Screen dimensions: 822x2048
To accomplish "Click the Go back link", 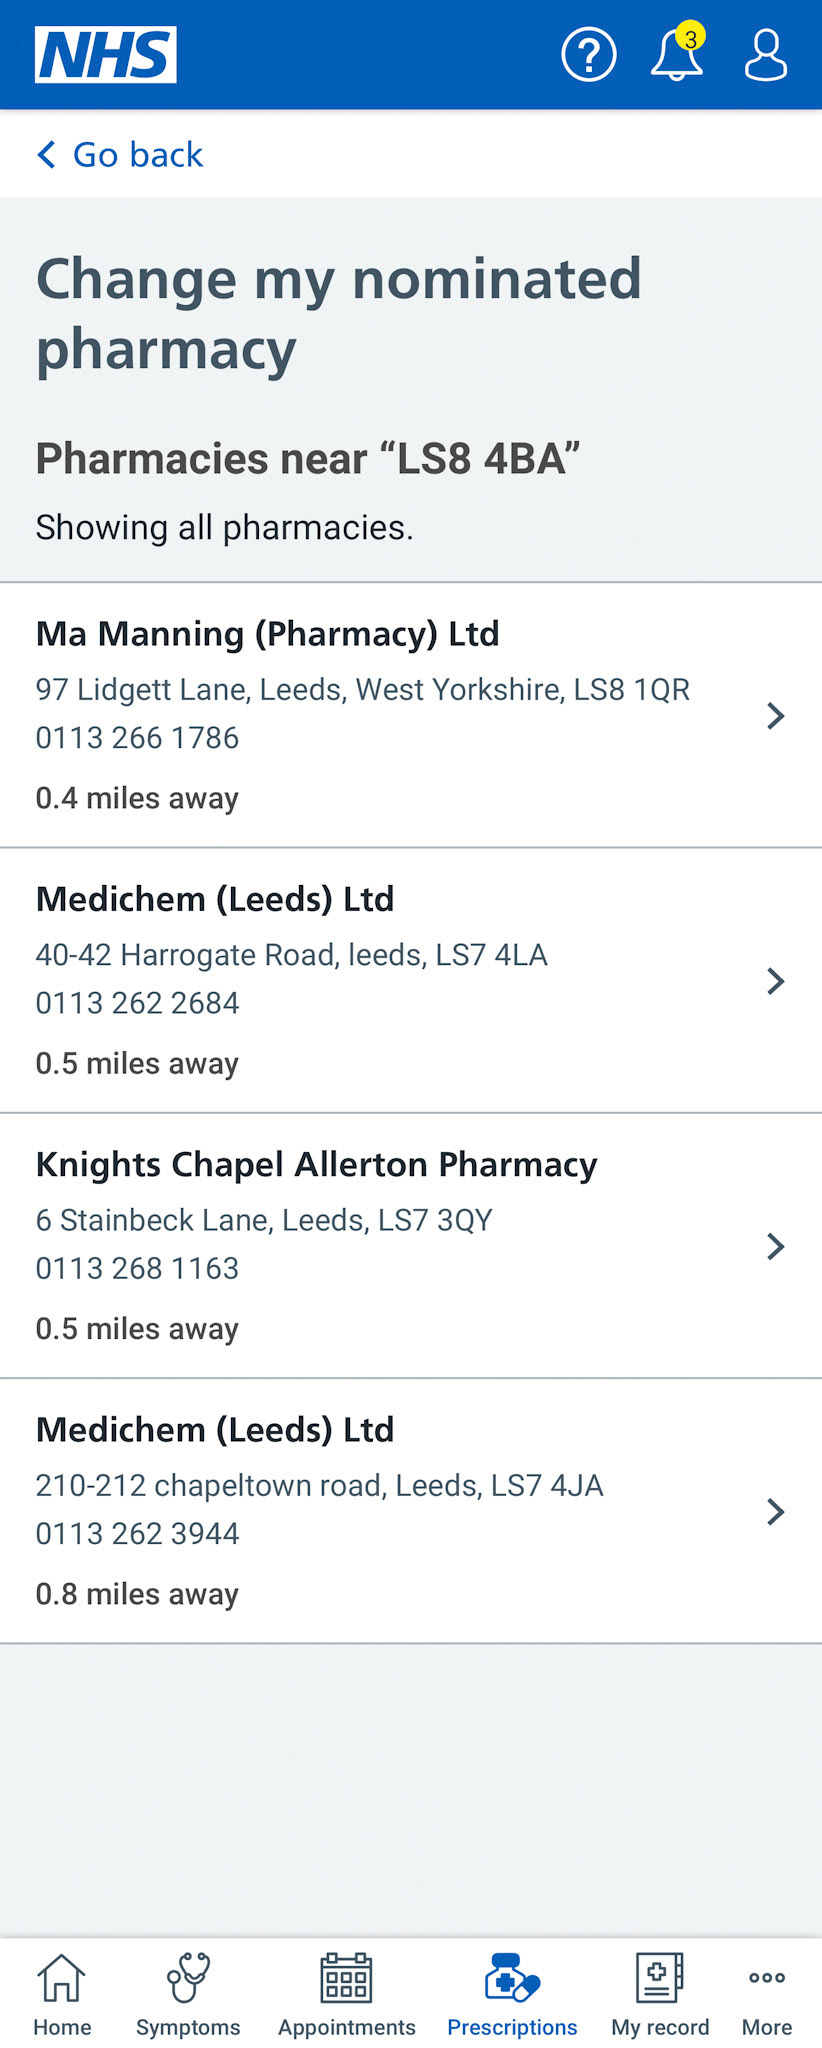I will click(120, 155).
